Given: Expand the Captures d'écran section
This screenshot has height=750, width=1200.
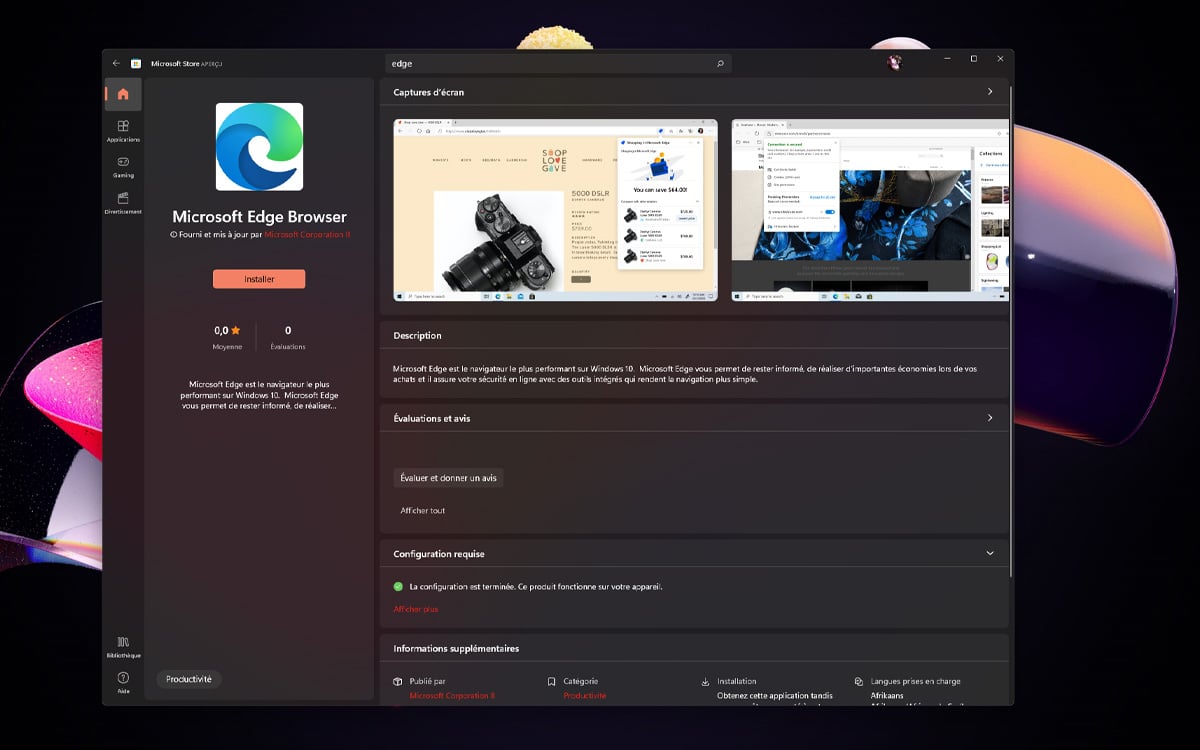Looking at the screenshot, I should pyautogui.click(x=990, y=90).
